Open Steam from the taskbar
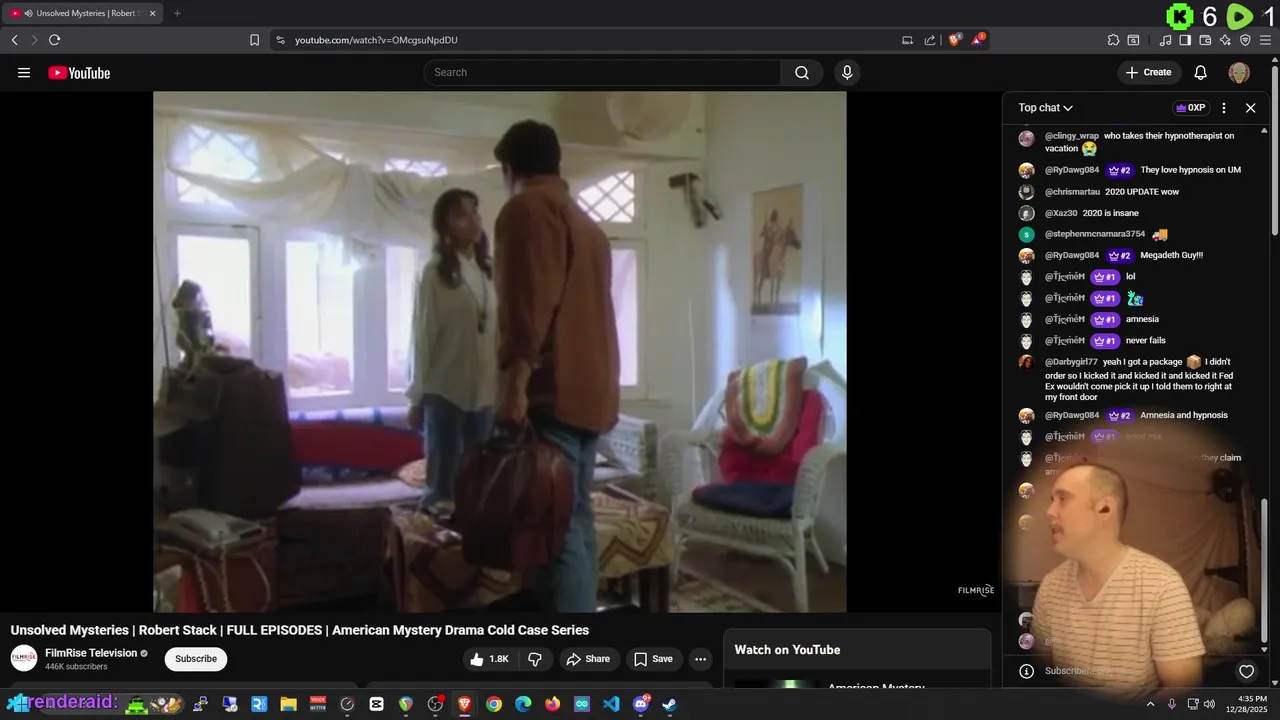Viewport: 1280px width, 720px height. tap(669, 704)
